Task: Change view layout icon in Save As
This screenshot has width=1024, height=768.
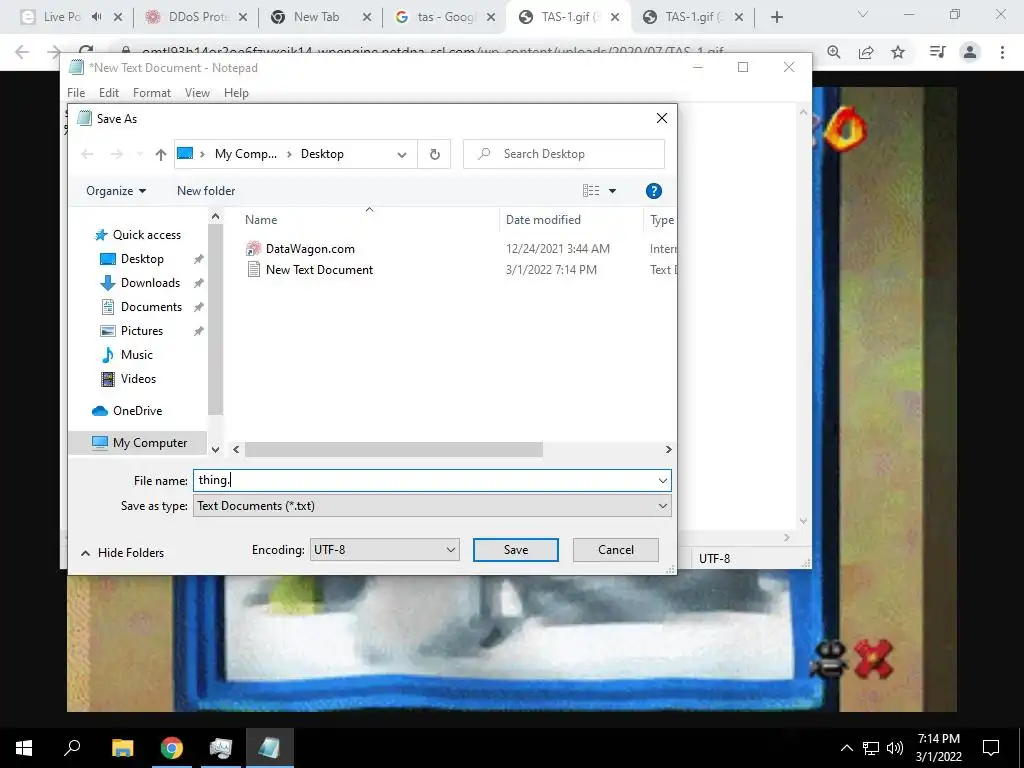Action: 590,191
